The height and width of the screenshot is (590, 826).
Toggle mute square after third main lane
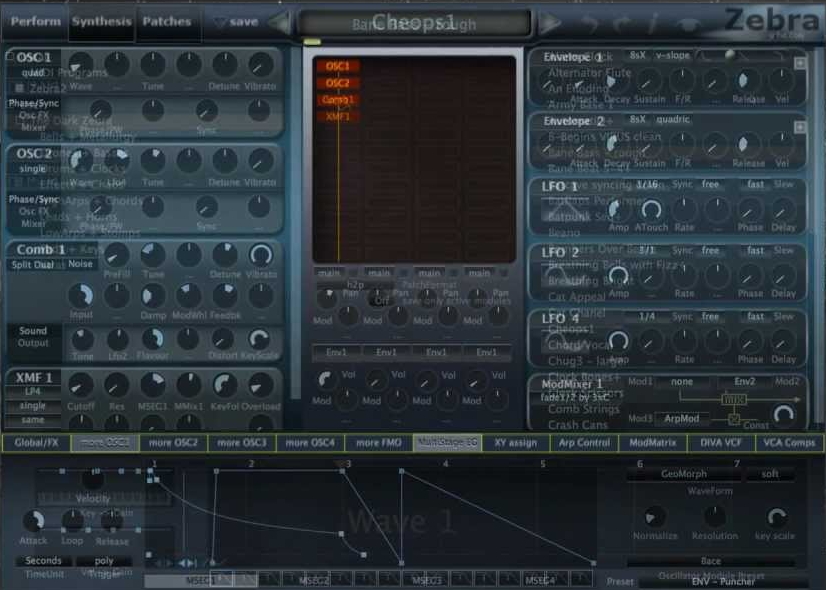pyautogui.click(x=454, y=273)
